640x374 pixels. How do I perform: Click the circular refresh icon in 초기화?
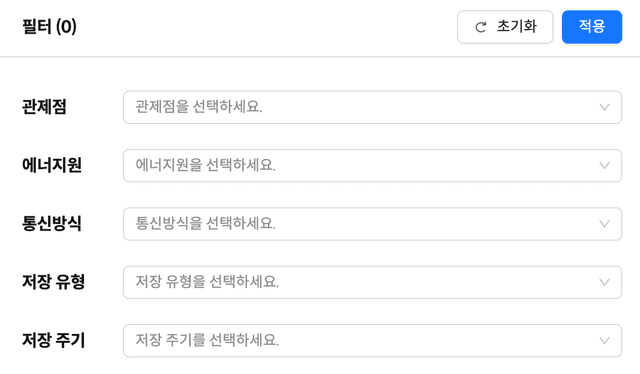tap(481, 27)
